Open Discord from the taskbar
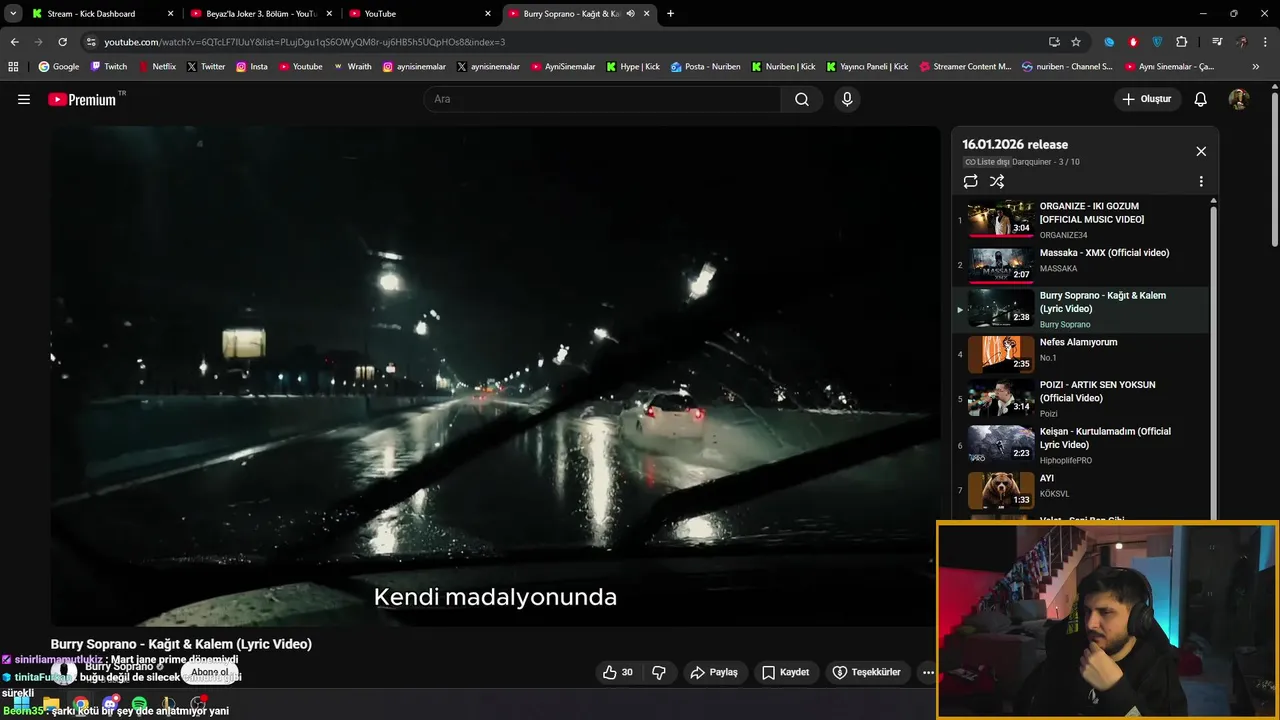The image size is (1280, 720). point(110,703)
